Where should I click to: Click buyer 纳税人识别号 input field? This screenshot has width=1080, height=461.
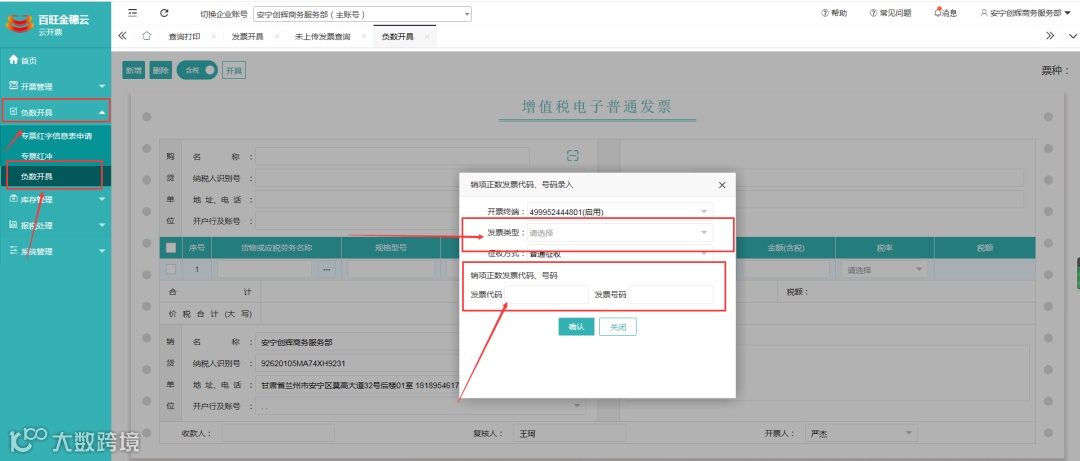pyautogui.click(x=421, y=178)
